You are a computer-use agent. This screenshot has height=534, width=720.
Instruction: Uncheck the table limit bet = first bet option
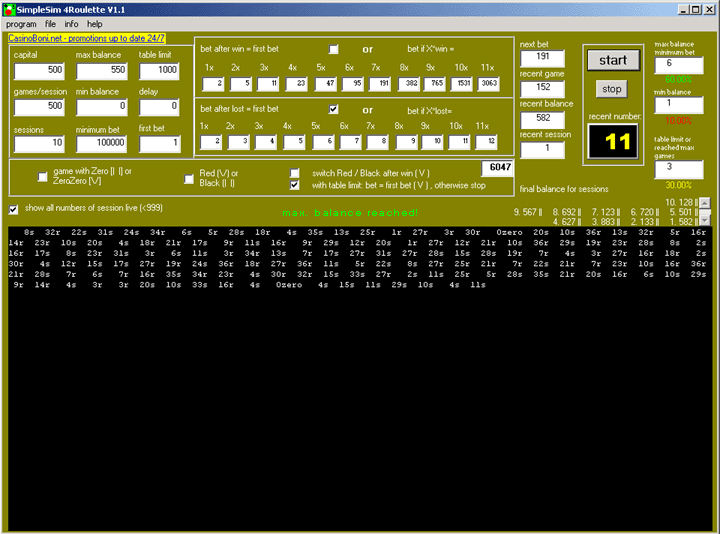295,185
